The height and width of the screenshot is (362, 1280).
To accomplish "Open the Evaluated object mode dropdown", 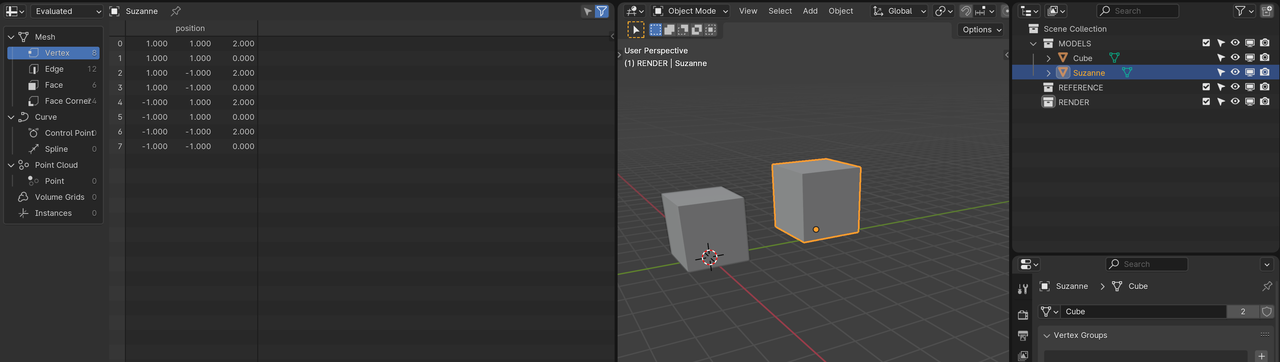I will coord(67,11).
